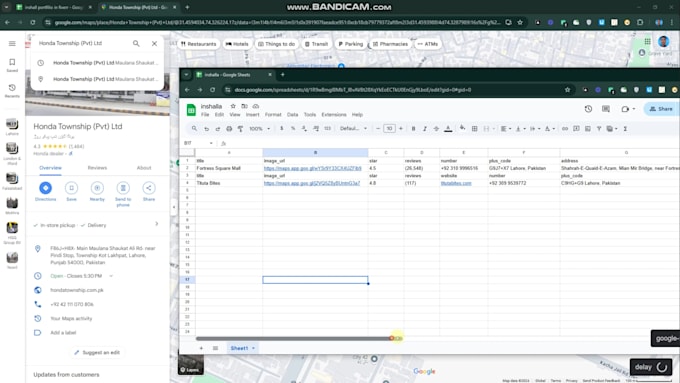Open Fortress Square Mall image_url link
The height and width of the screenshot is (383, 680).
312,168
